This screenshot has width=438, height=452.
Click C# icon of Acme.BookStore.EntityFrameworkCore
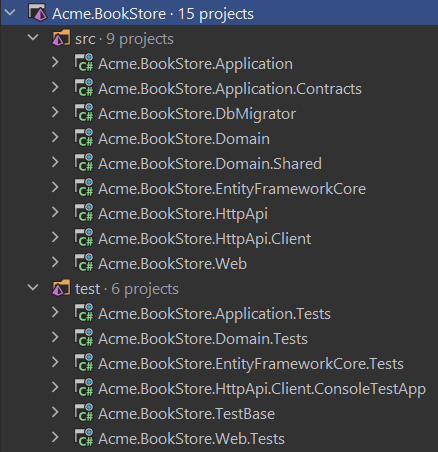pos(84,188)
